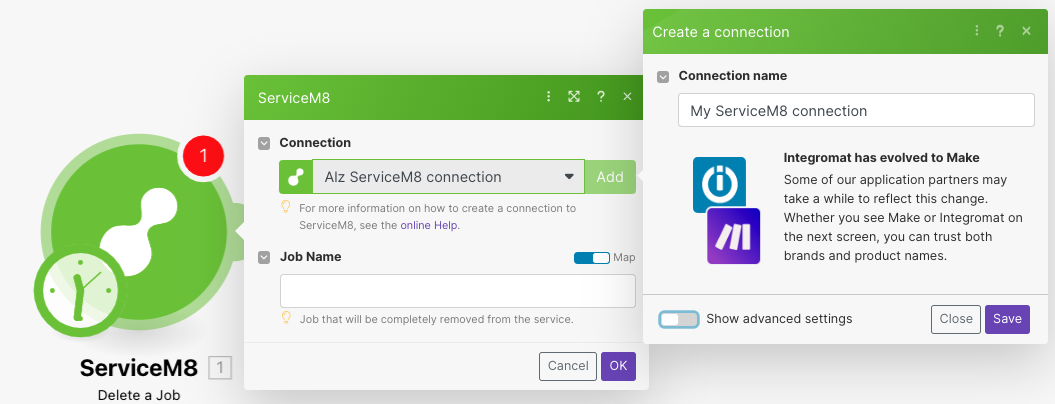
Task: Collapse the Connection name section arrow
Action: coord(663,77)
